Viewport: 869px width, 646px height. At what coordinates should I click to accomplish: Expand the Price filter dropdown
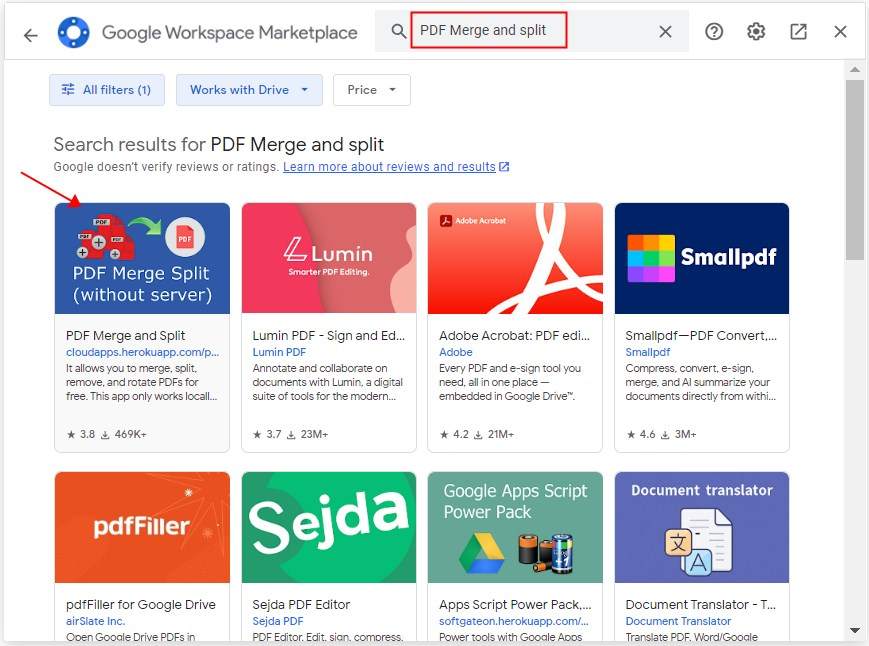pos(371,90)
